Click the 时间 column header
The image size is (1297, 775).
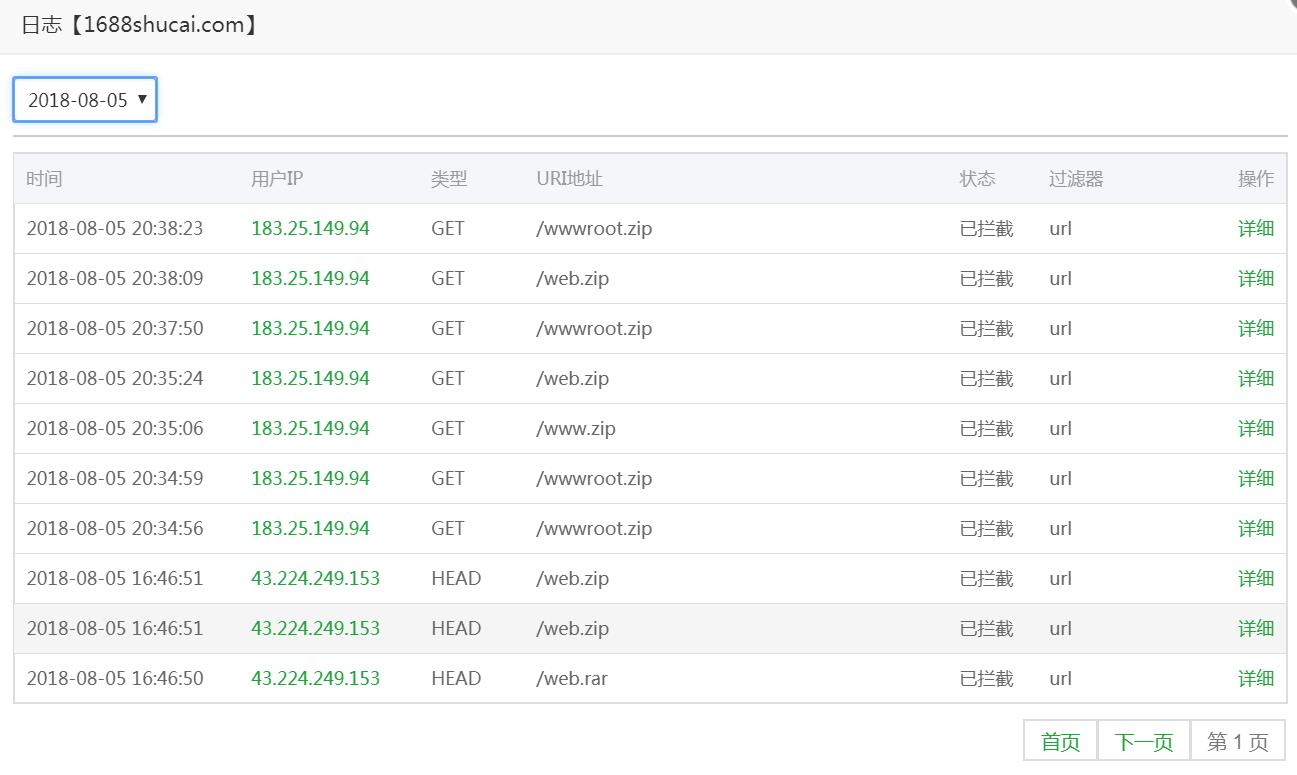click(x=44, y=179)
